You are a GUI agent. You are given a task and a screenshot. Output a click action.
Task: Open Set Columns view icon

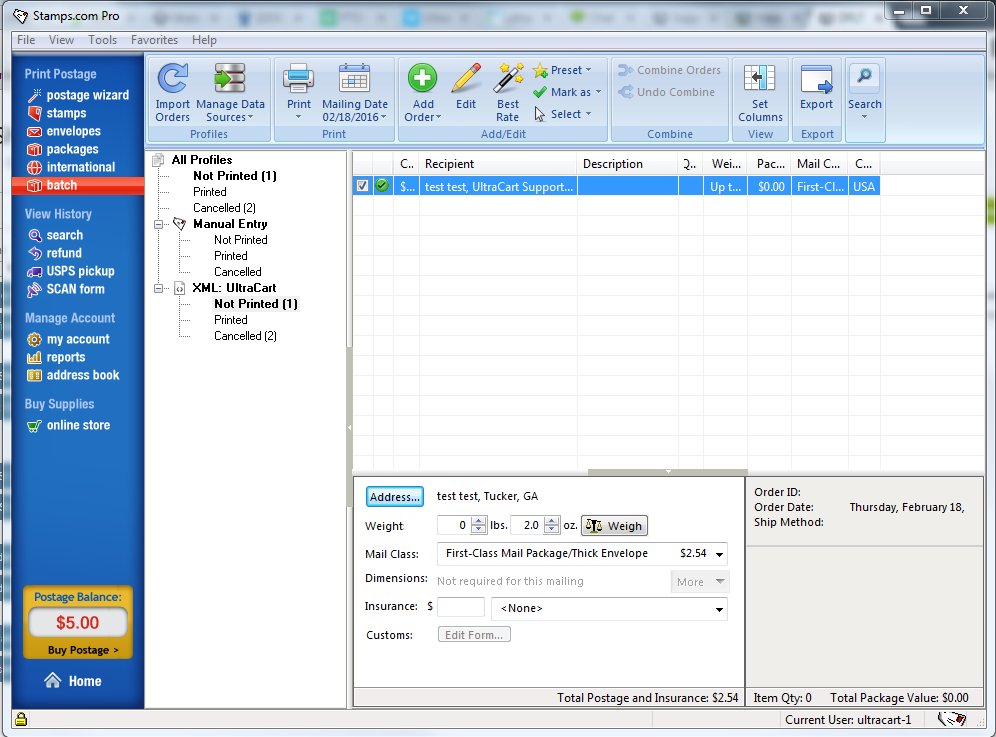pos(760,79)
